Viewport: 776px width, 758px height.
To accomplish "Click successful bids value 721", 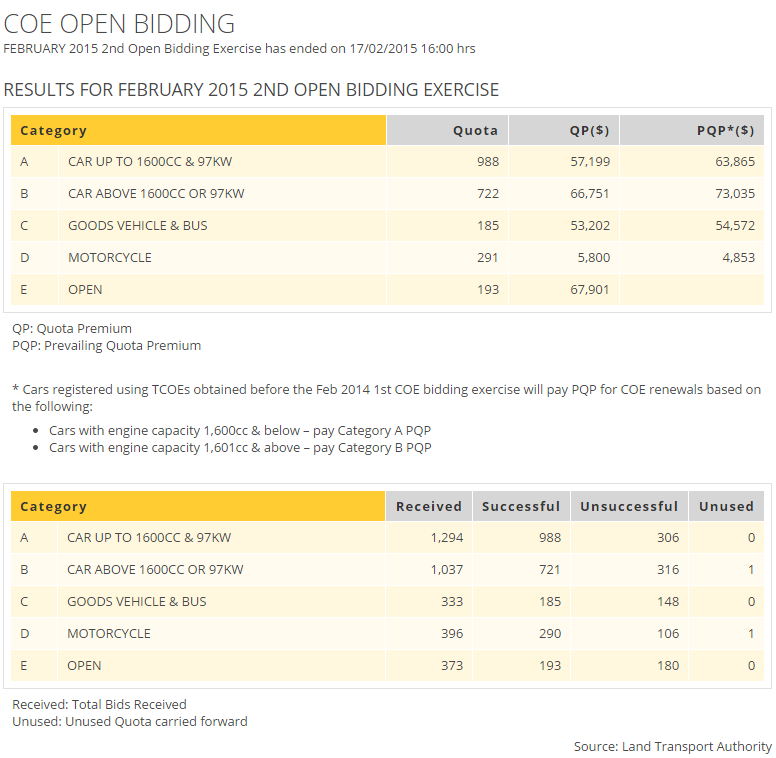I will point(549,569).
